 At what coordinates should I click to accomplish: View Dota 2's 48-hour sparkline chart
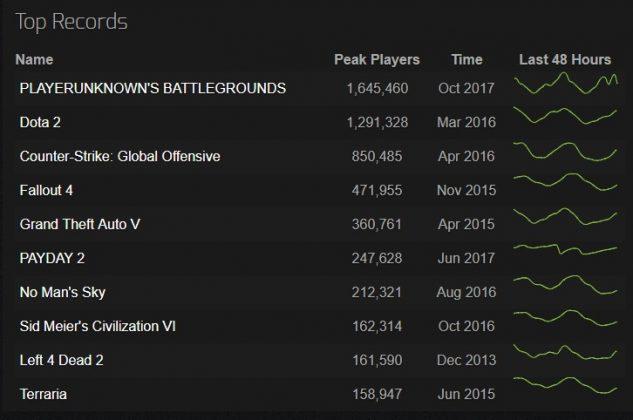point(565,115)
